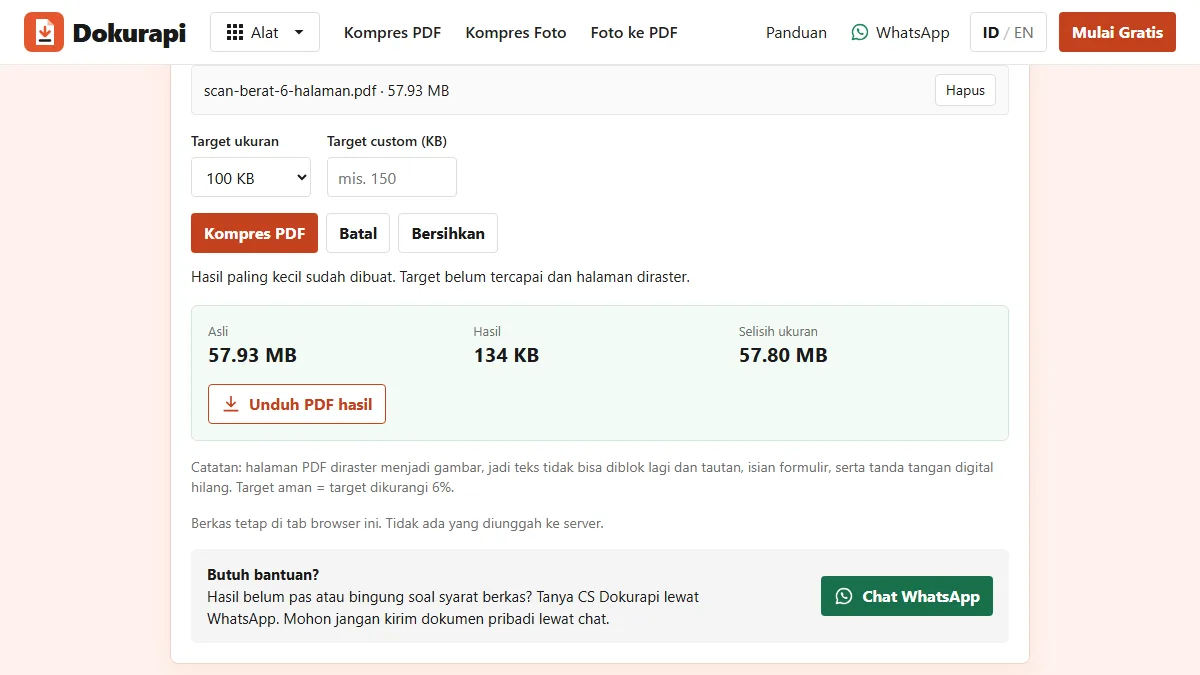
Task: Click the Hasil value 134 KB
Action: (x=506, y=355)
